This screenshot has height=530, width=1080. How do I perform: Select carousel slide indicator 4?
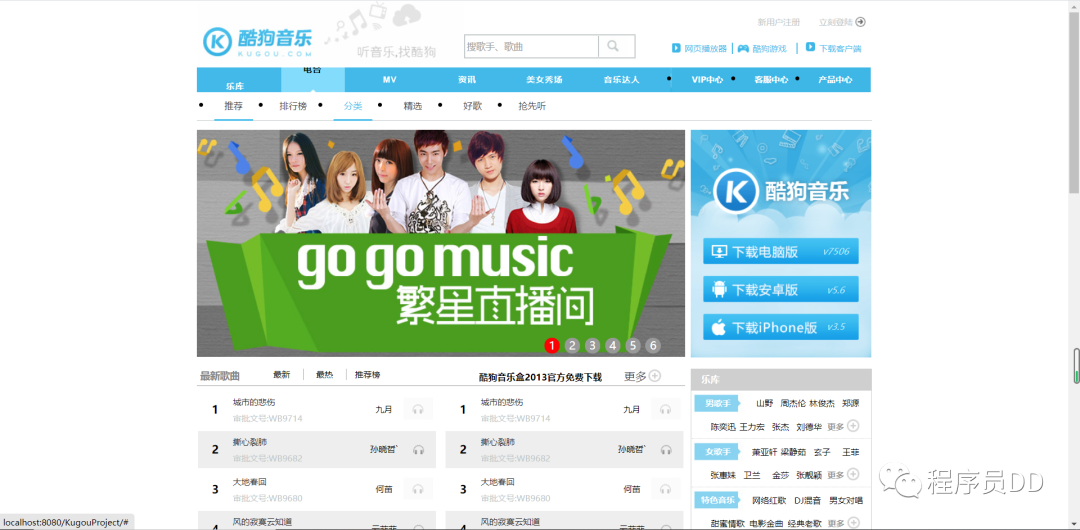point(612,346)
